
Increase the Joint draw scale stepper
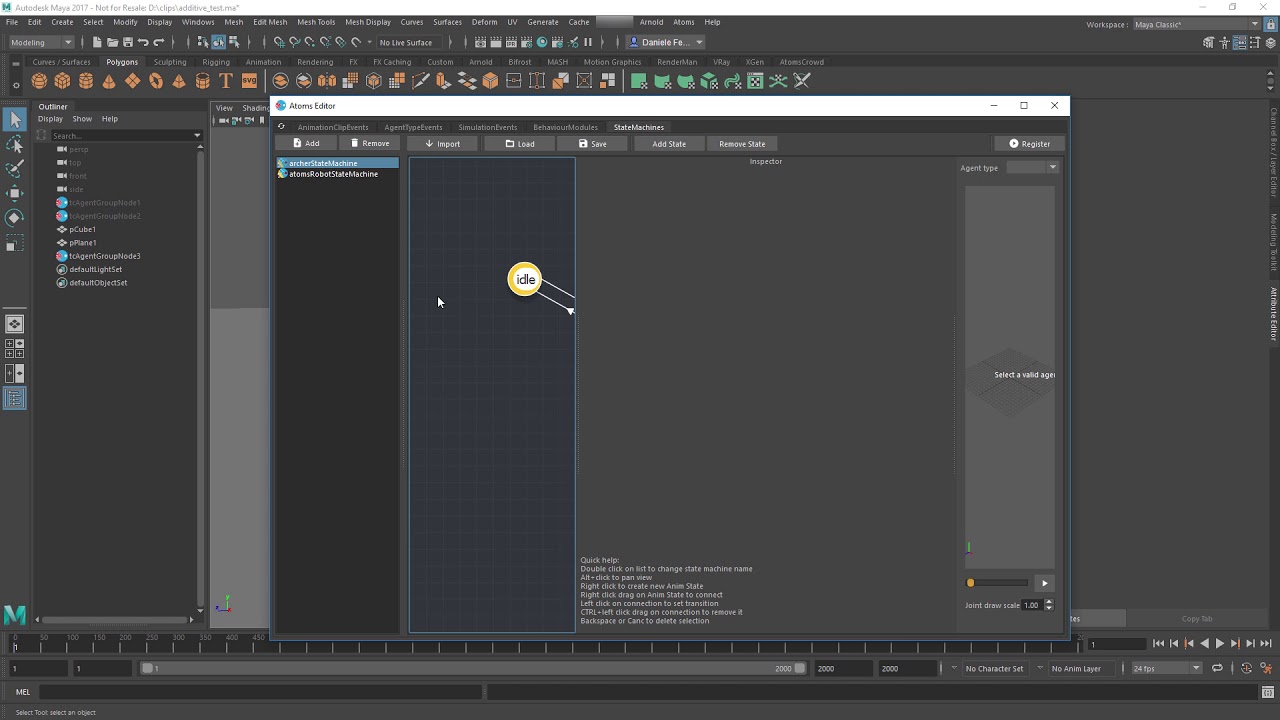click(1048, 602)
